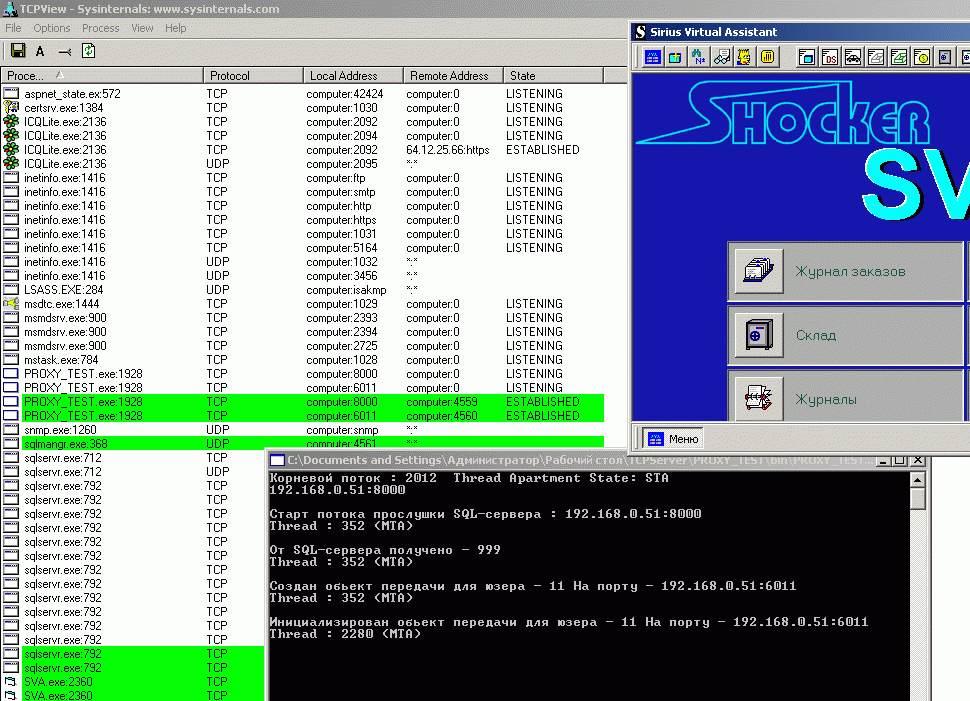Click the computer:5164 local address cell
This screenshot has width=970, height=701.
coord(341,247)
